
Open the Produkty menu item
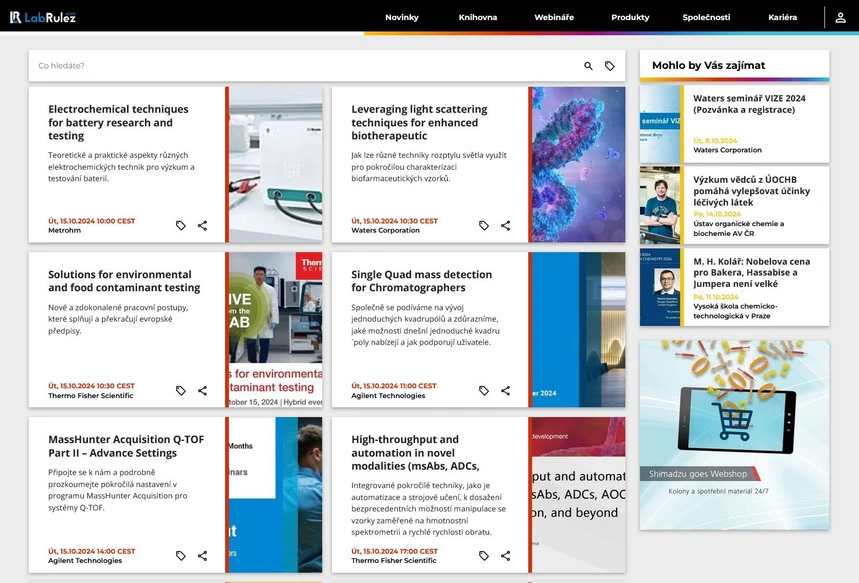[x=630, y=17]
